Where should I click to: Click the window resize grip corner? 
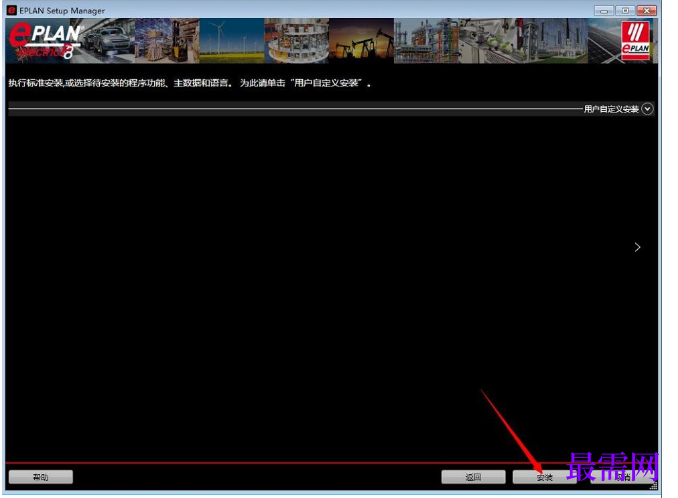click(x=653, y=486)
